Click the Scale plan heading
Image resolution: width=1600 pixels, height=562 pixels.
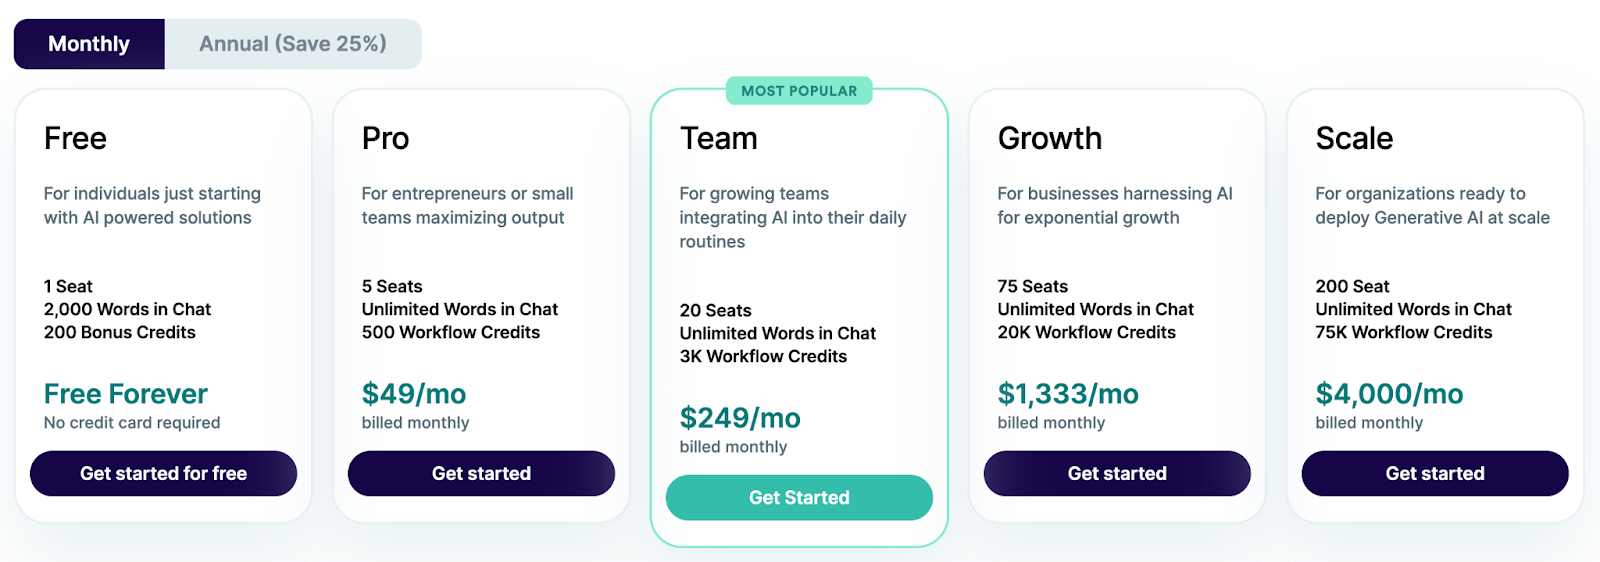(x=1354, y=138)
